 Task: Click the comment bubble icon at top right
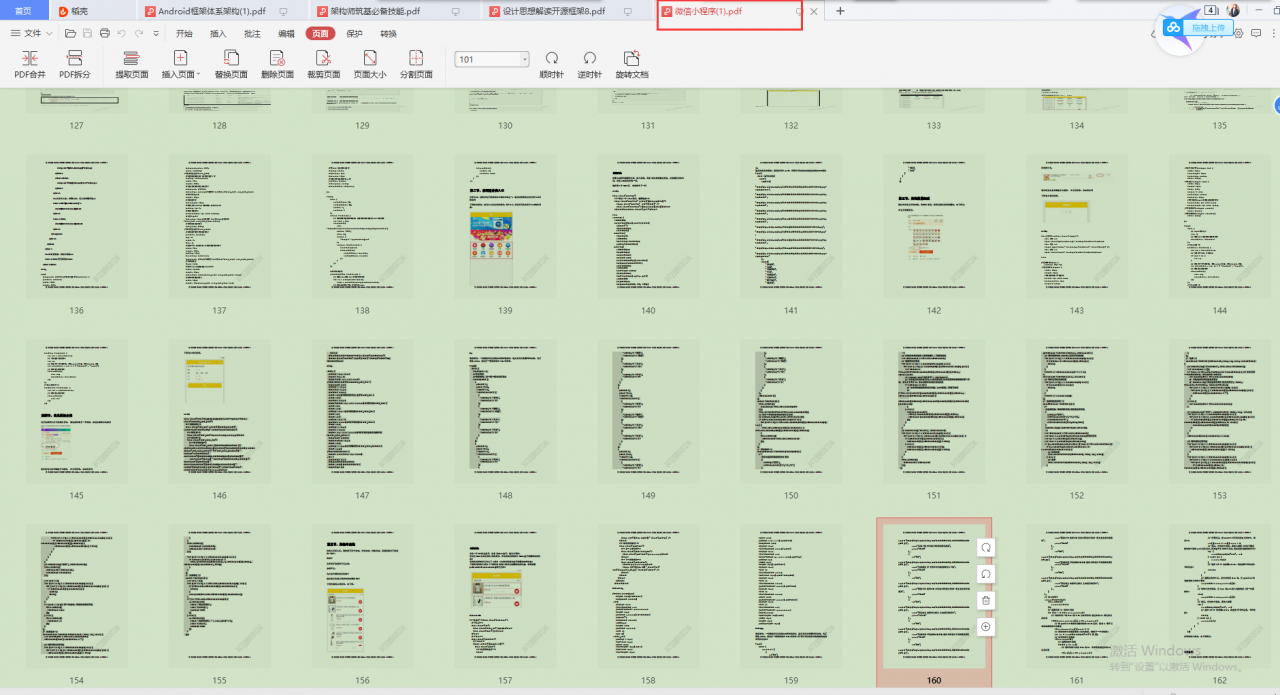[x=1255, y=33]
